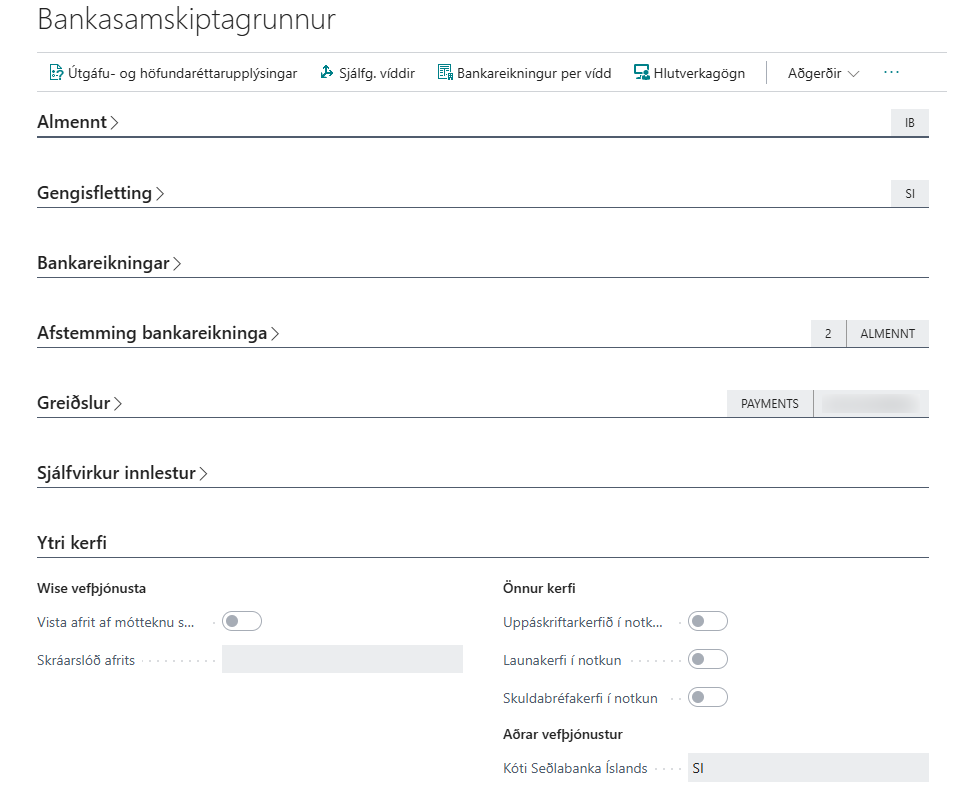
Task: Click the PAYMENTS summary value
Action: [x=769, y=404]
